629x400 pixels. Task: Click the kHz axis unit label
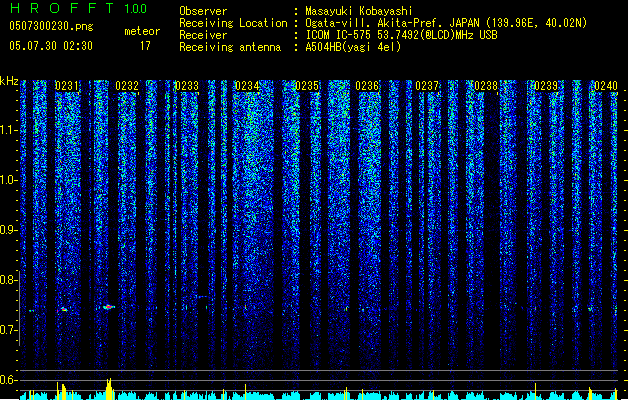click(x=9, y=81)
